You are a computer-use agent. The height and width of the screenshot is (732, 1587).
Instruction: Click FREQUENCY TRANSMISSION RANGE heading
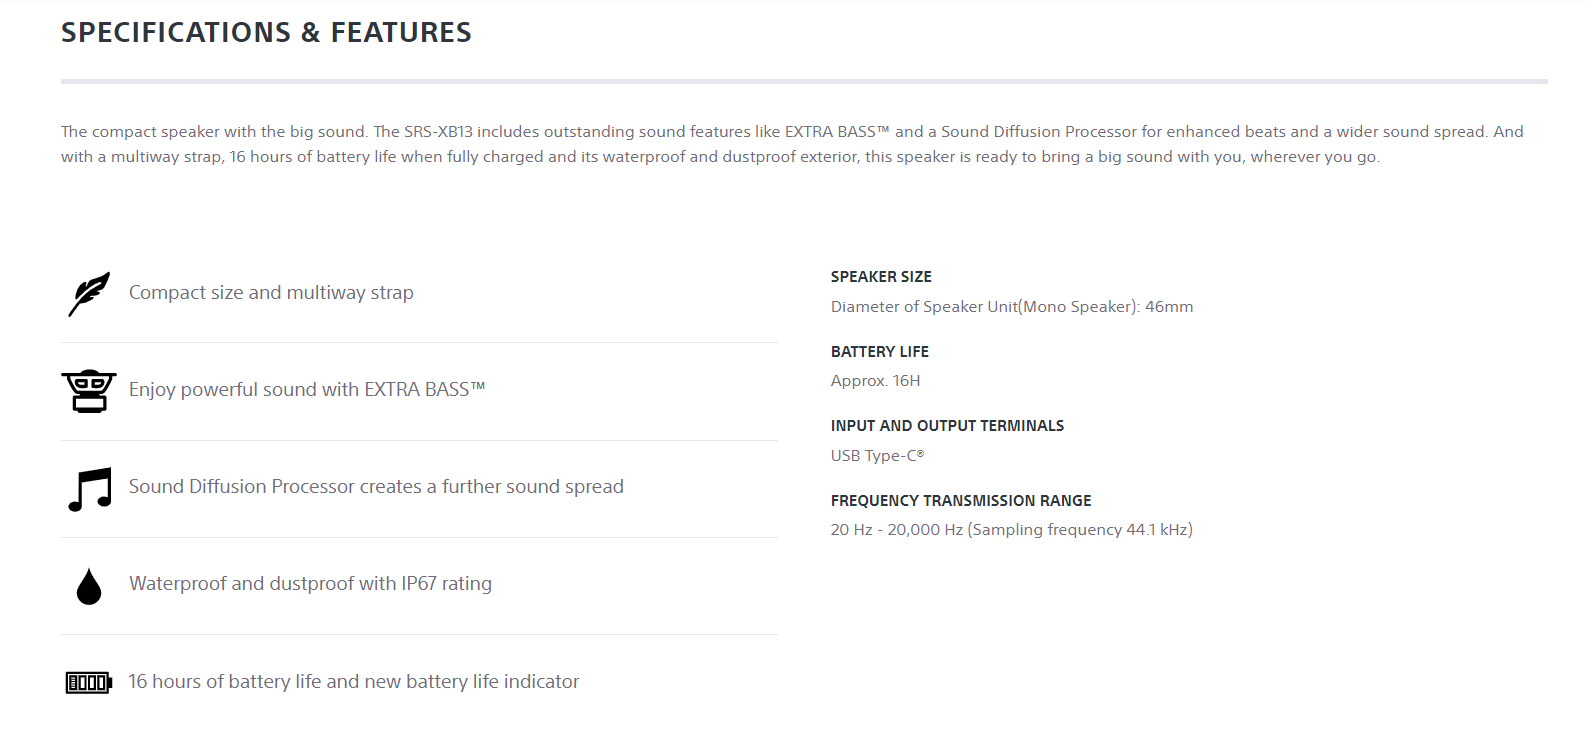coord(961,501)
